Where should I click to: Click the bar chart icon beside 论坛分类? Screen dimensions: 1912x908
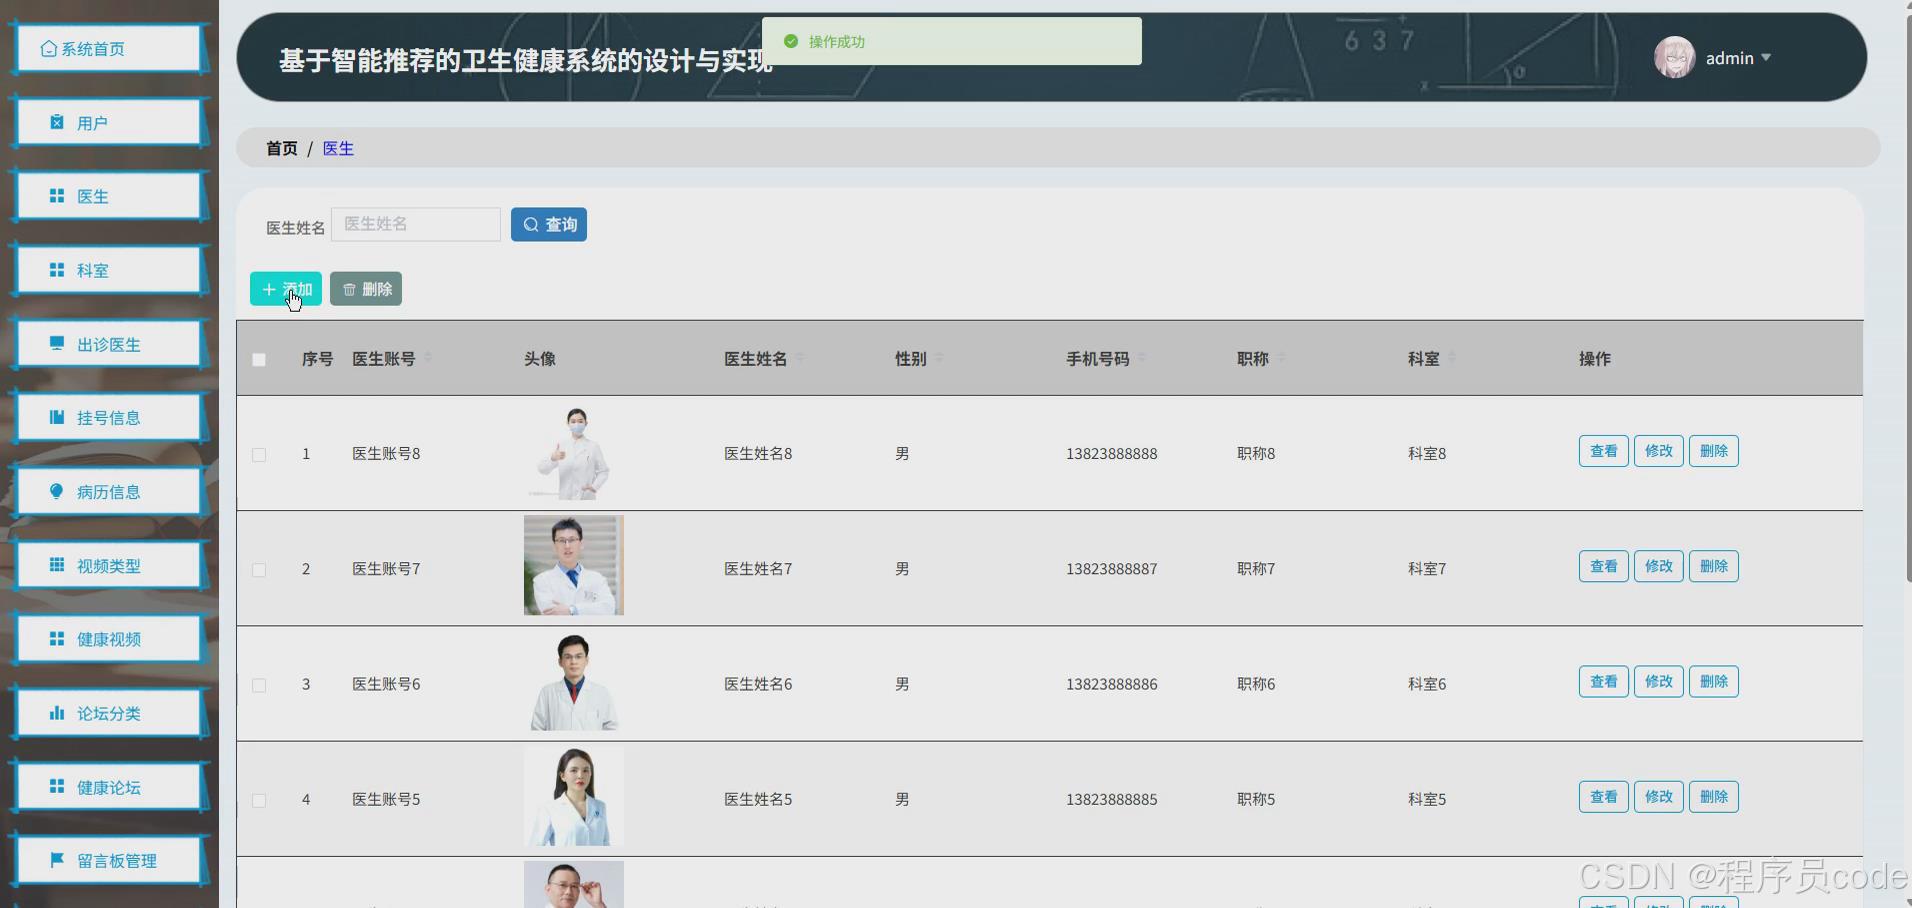pyautogui.click(x=57, y=712)
